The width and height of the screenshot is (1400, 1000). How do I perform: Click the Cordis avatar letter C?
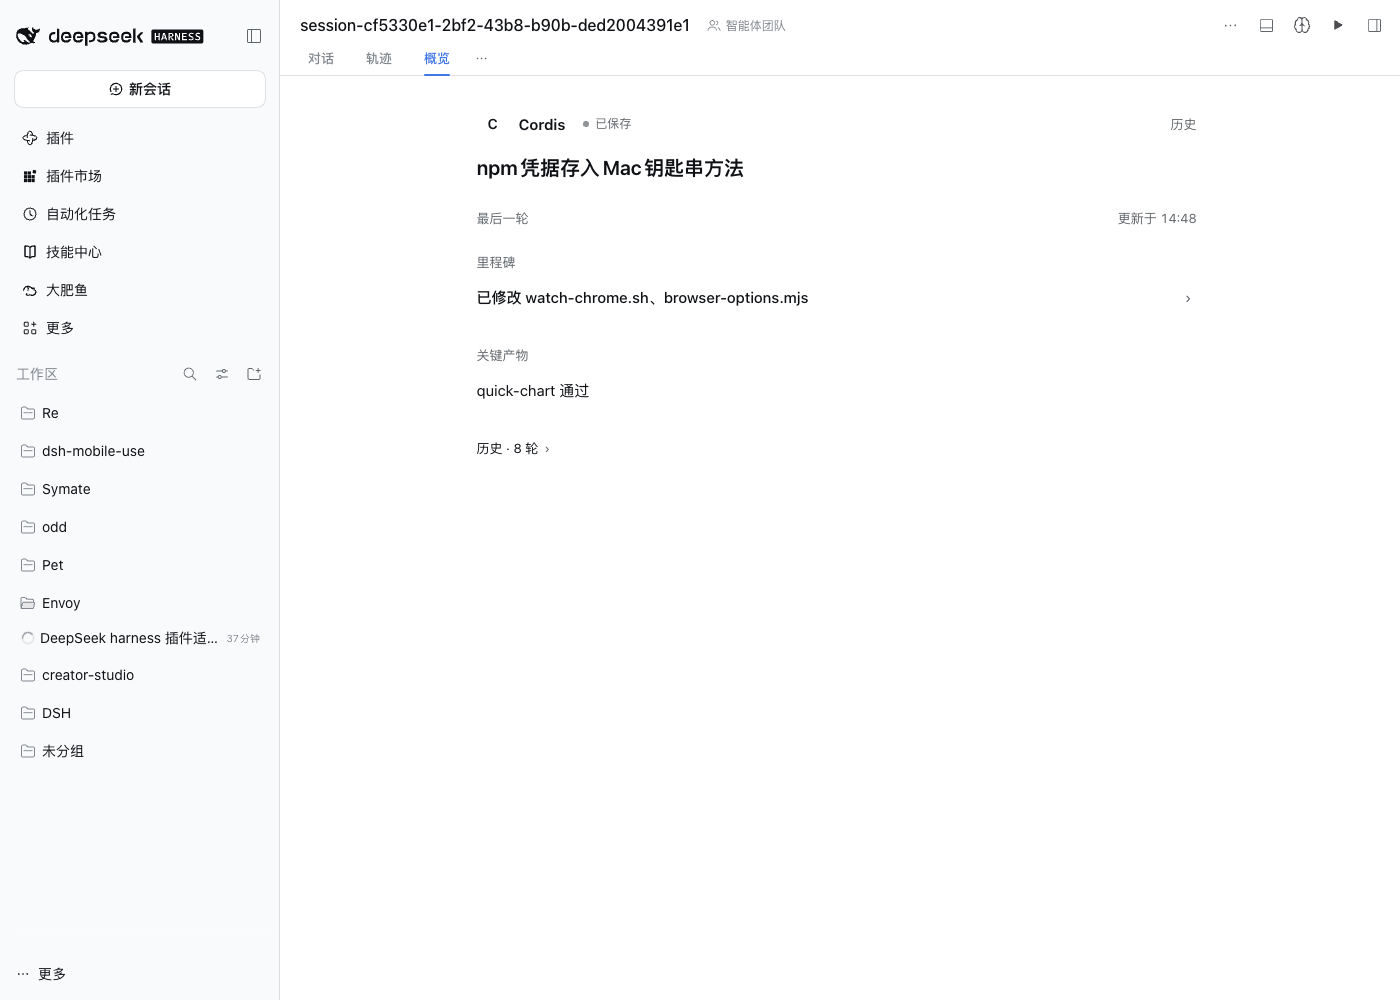click(492, 124)
